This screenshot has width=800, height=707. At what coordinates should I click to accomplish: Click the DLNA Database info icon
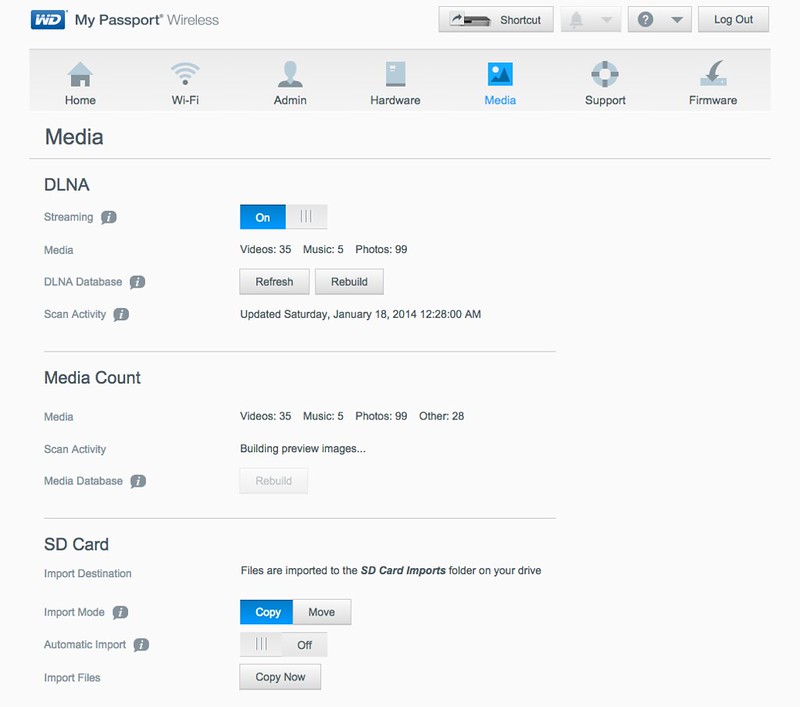point(138,282)
